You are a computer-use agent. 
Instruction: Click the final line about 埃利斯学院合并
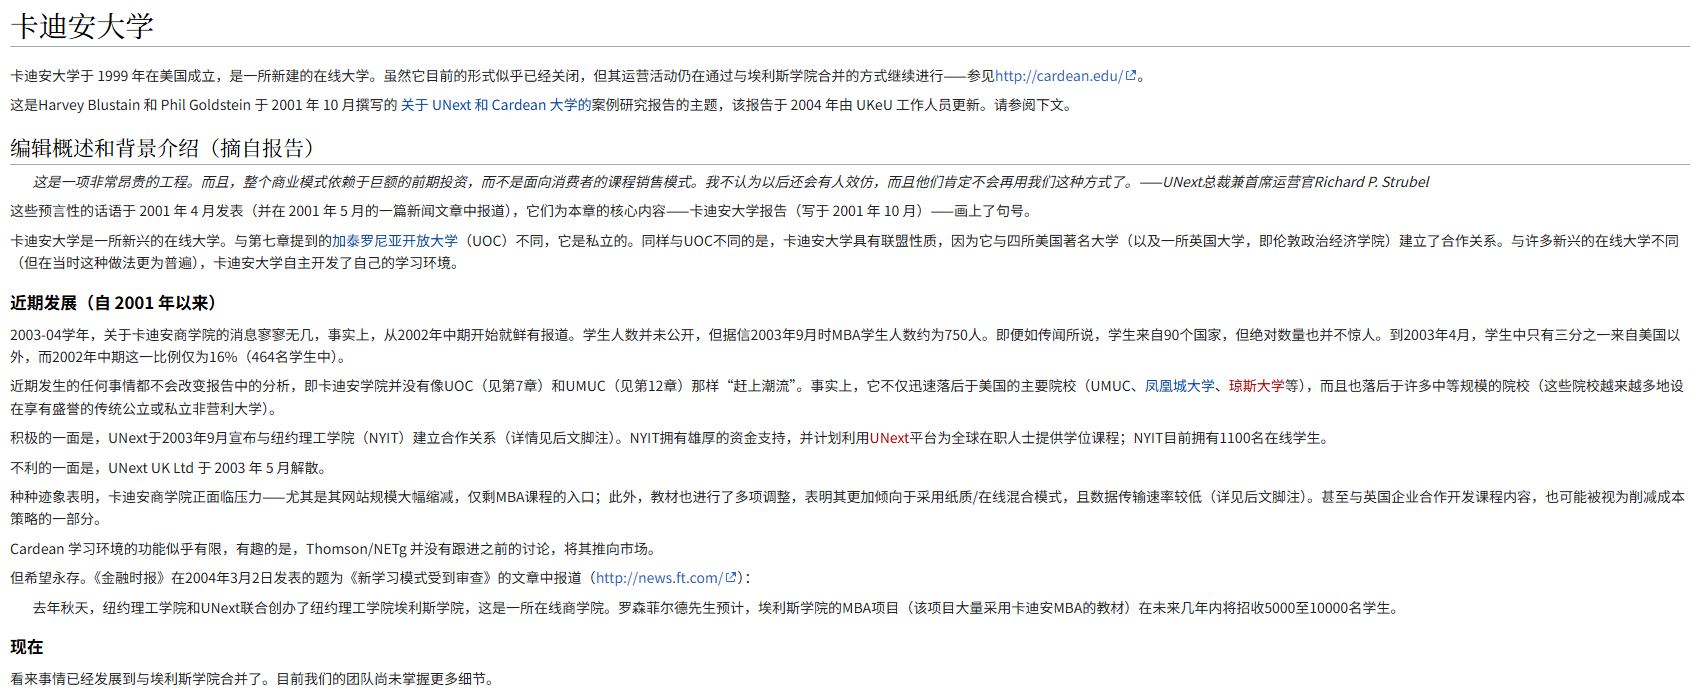click(252, 679)
